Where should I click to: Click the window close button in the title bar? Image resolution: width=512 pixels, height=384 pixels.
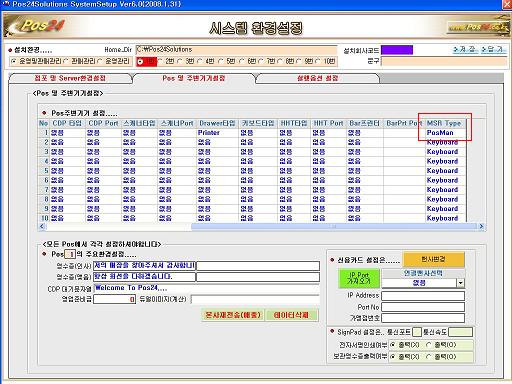(507, 4)
